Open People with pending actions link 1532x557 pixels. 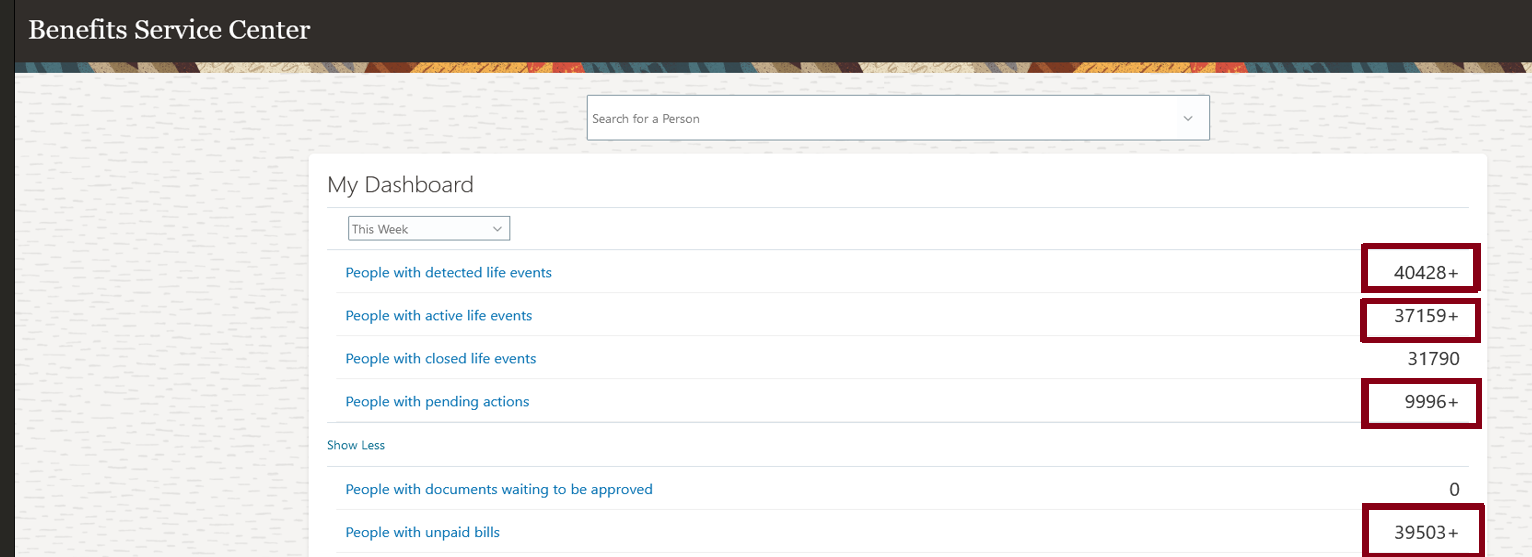pos(437,401)
